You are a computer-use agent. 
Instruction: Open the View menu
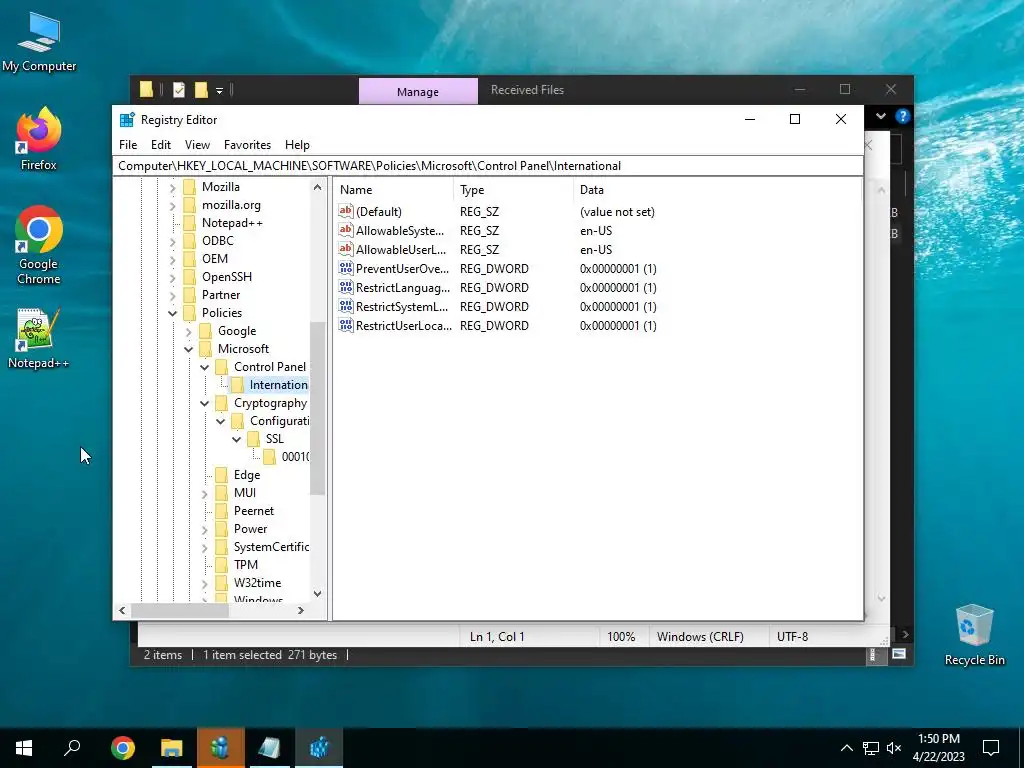197,145
